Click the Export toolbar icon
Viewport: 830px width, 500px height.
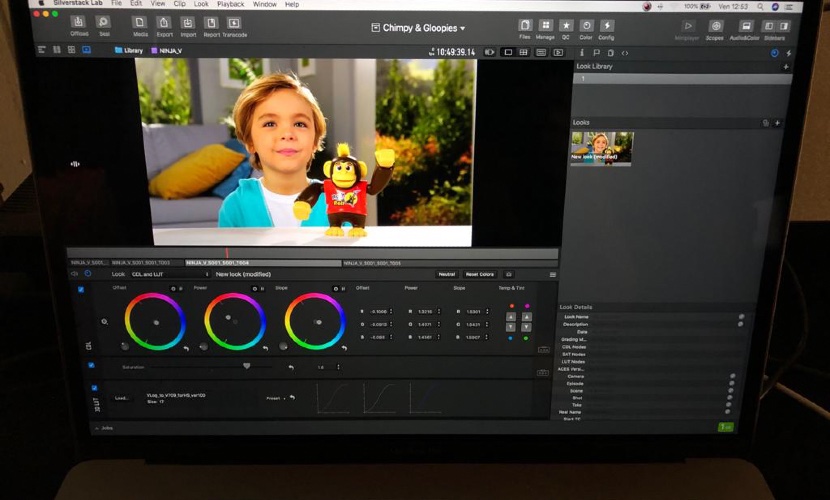163,24
